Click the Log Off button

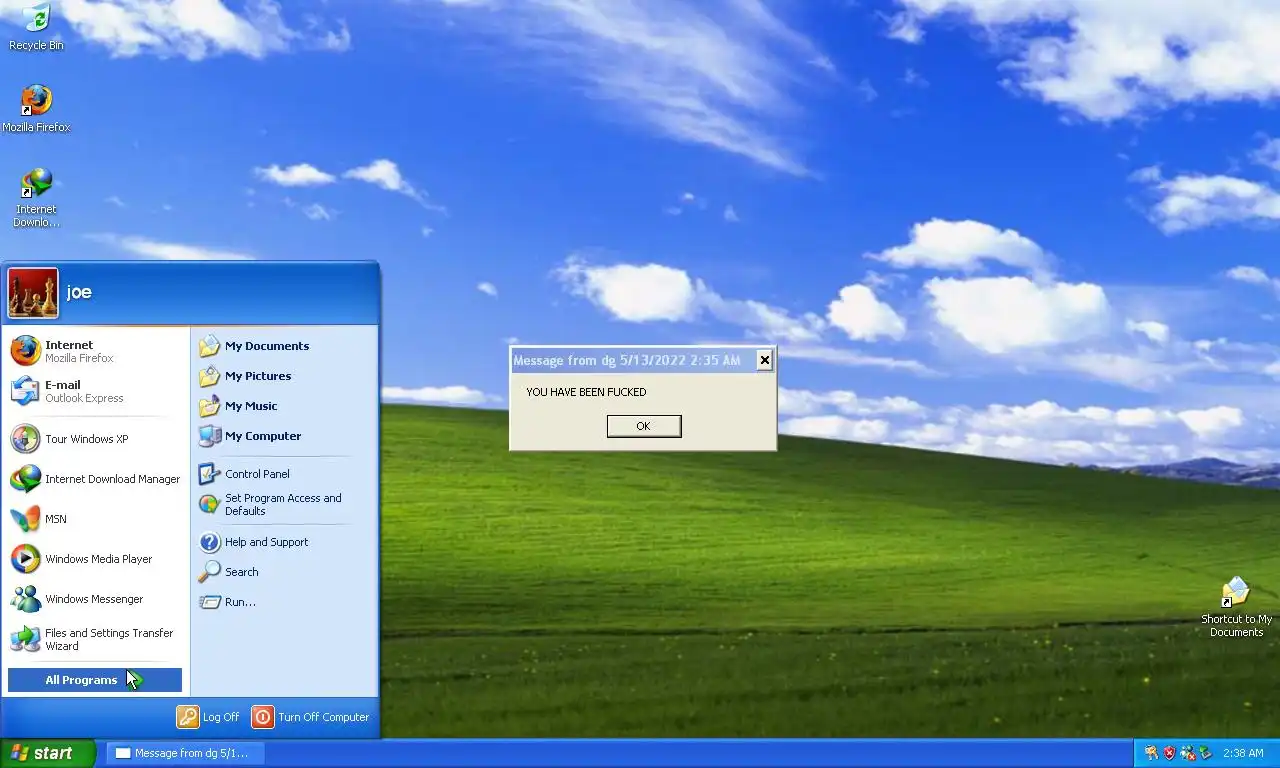click(208, 717)
